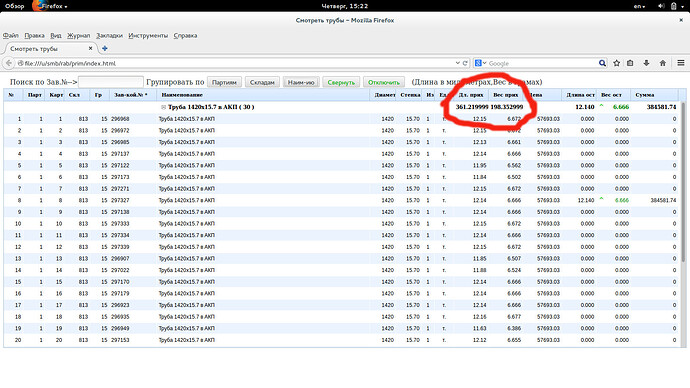This screenshot has height=388, width=690.
Task: Click the Поиск по Зав.№ input field
Action: click(x=111, y=82)
